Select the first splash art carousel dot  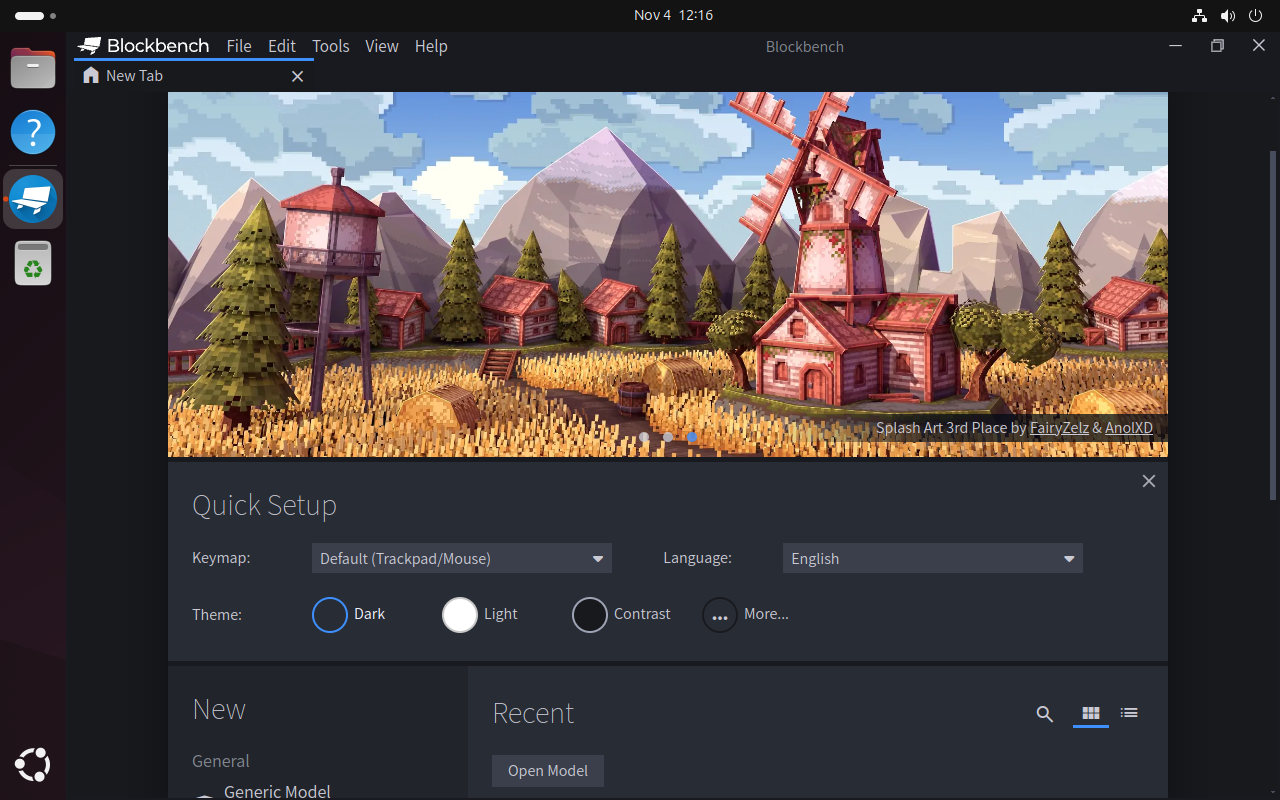tap(644, 437)
